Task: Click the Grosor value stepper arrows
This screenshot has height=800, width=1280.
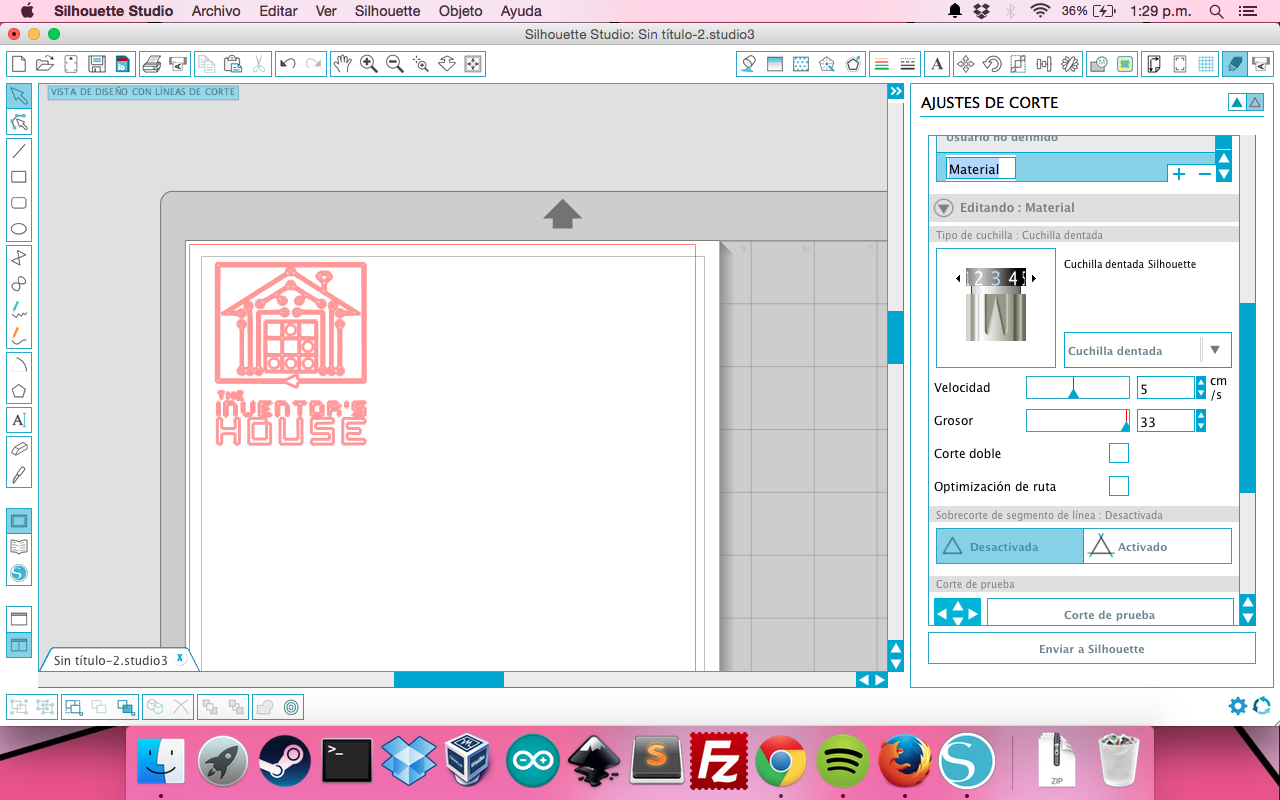Action: [x=1200, y=420]
